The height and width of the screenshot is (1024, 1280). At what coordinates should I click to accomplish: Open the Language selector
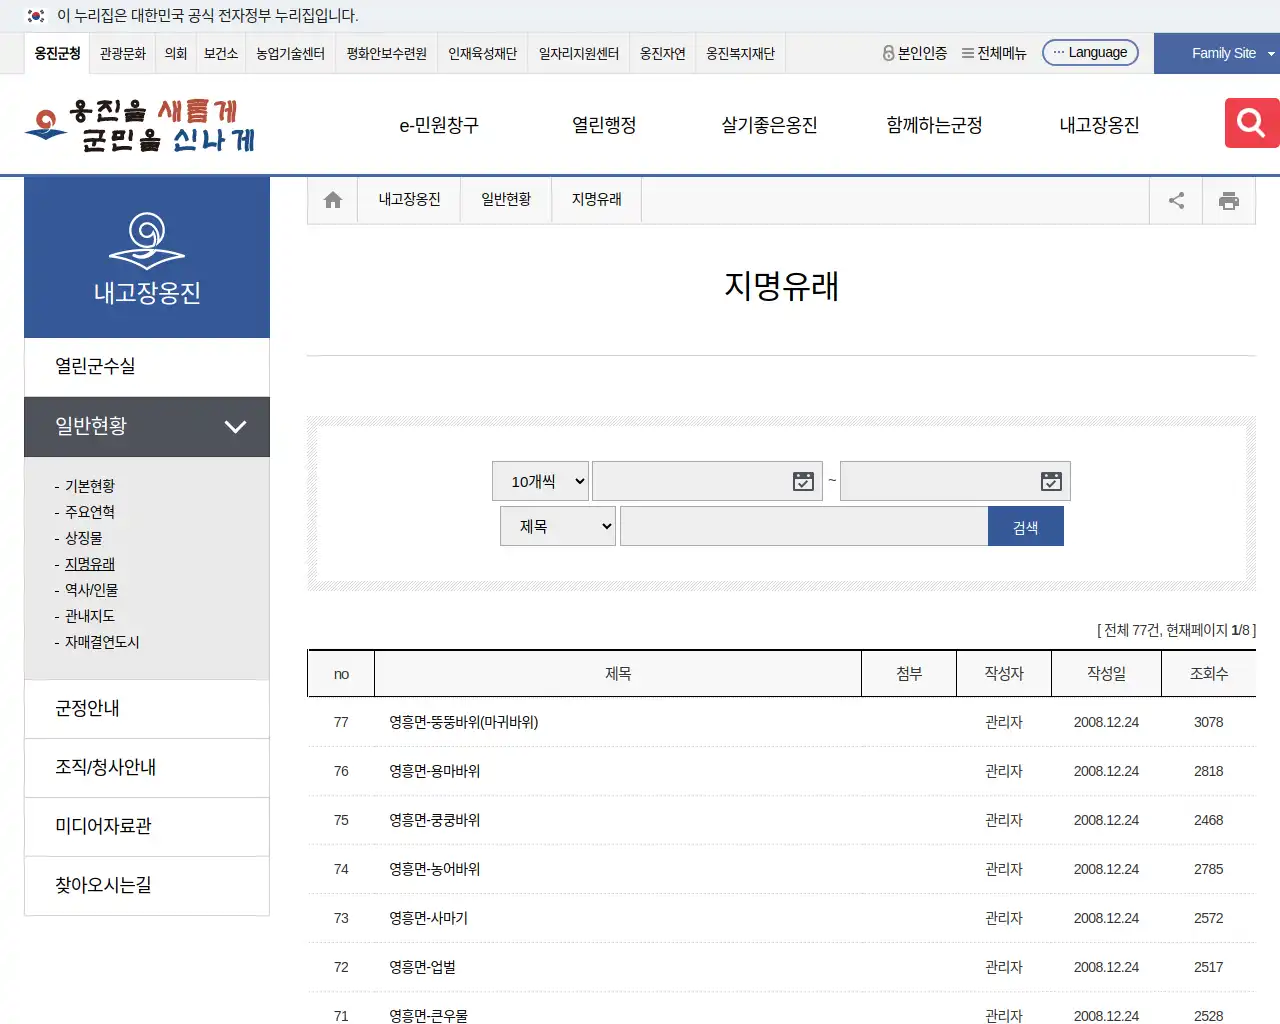coord(1090,52)
